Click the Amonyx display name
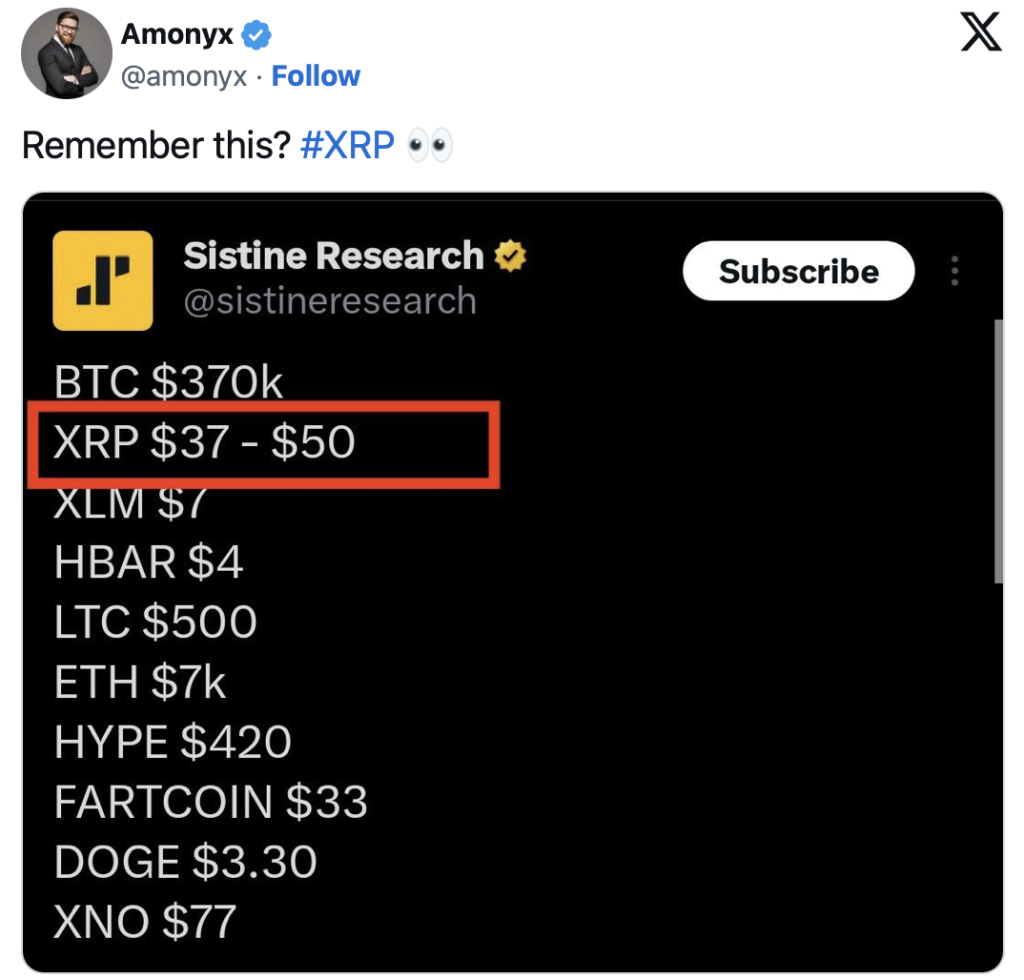Viewport: 1024px width, 980px height. 176,33
